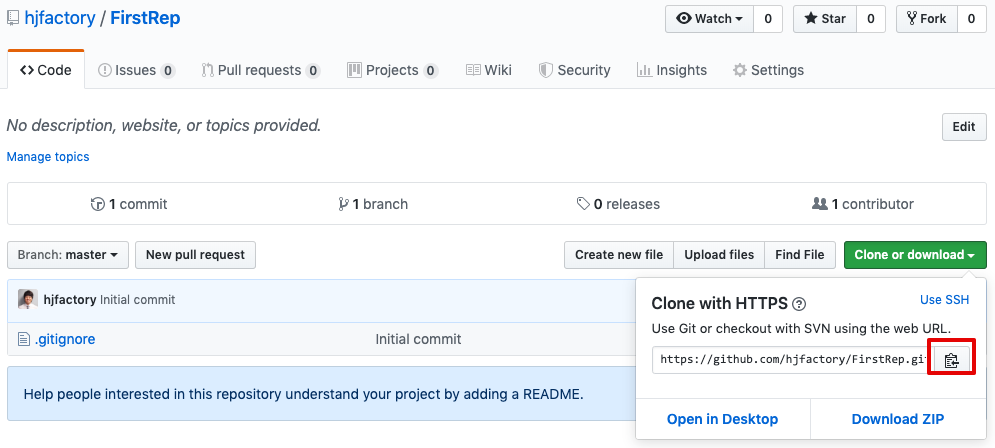View the 1 commit history
The image size is (995, 448).
(x=129, y=204)
